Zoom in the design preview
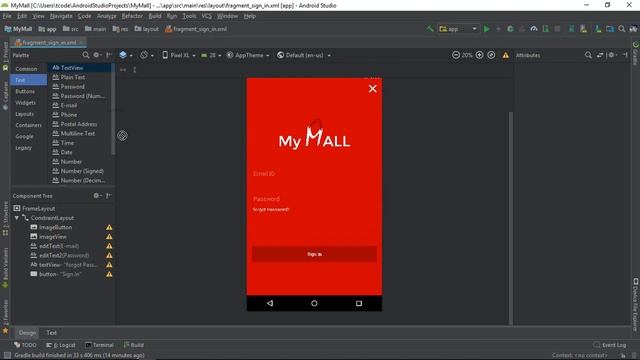This screenshot has height=360, width=640. (479, 55)
